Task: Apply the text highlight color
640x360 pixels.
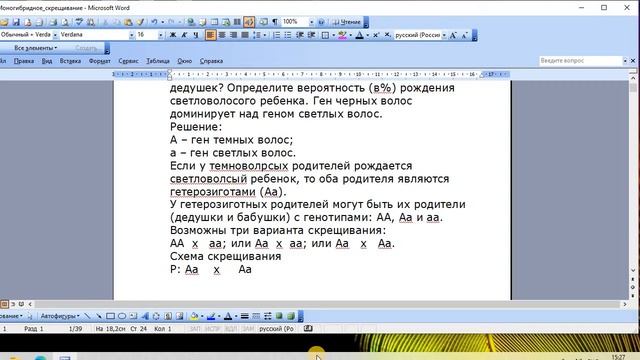Action: 342,35
